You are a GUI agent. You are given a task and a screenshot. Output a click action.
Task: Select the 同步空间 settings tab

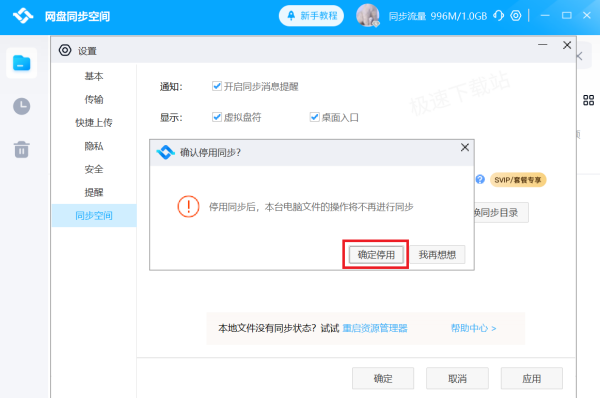click(x=94, y=215)
